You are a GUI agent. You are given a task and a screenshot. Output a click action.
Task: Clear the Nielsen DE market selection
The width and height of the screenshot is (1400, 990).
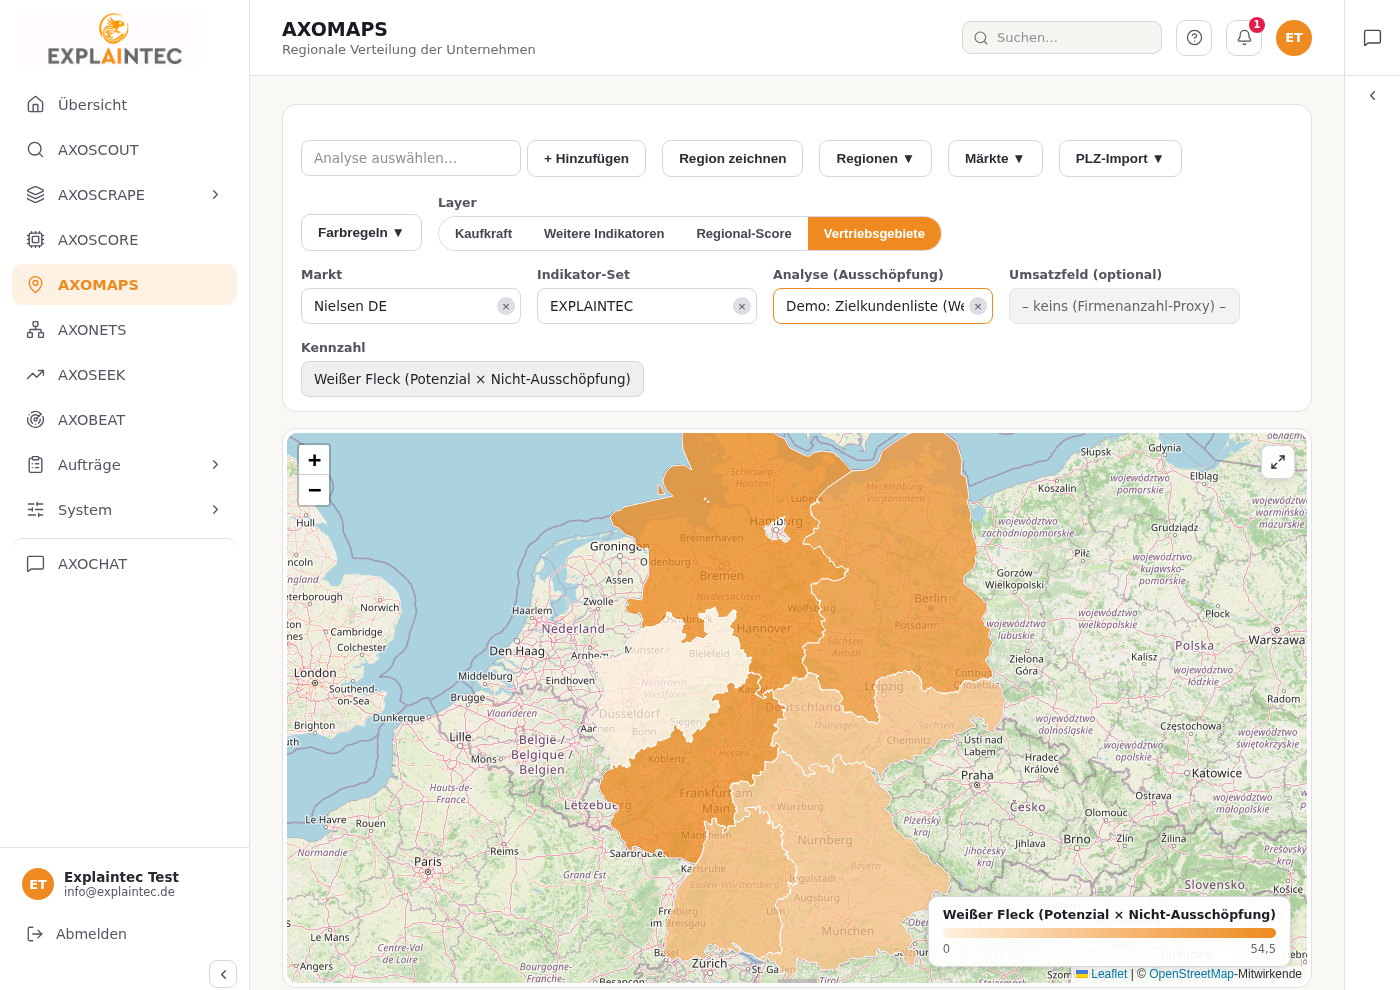click(x=506, y=307)
